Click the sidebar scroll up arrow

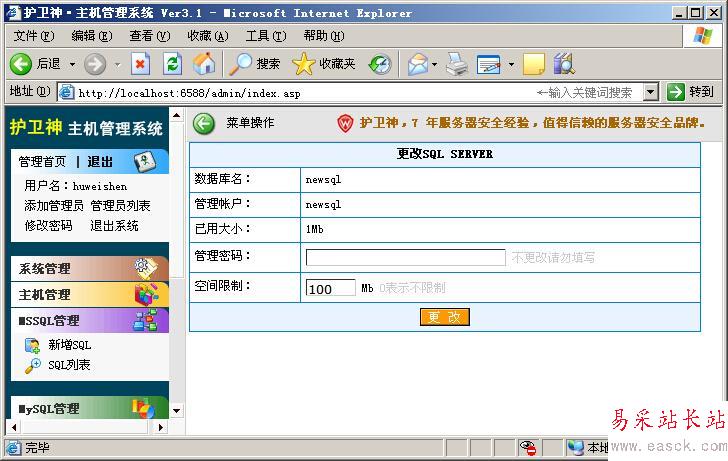tap(176, 115)
